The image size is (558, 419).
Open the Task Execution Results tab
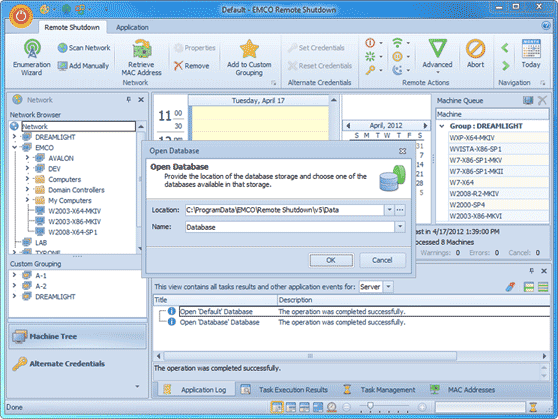tap(284, 389)
